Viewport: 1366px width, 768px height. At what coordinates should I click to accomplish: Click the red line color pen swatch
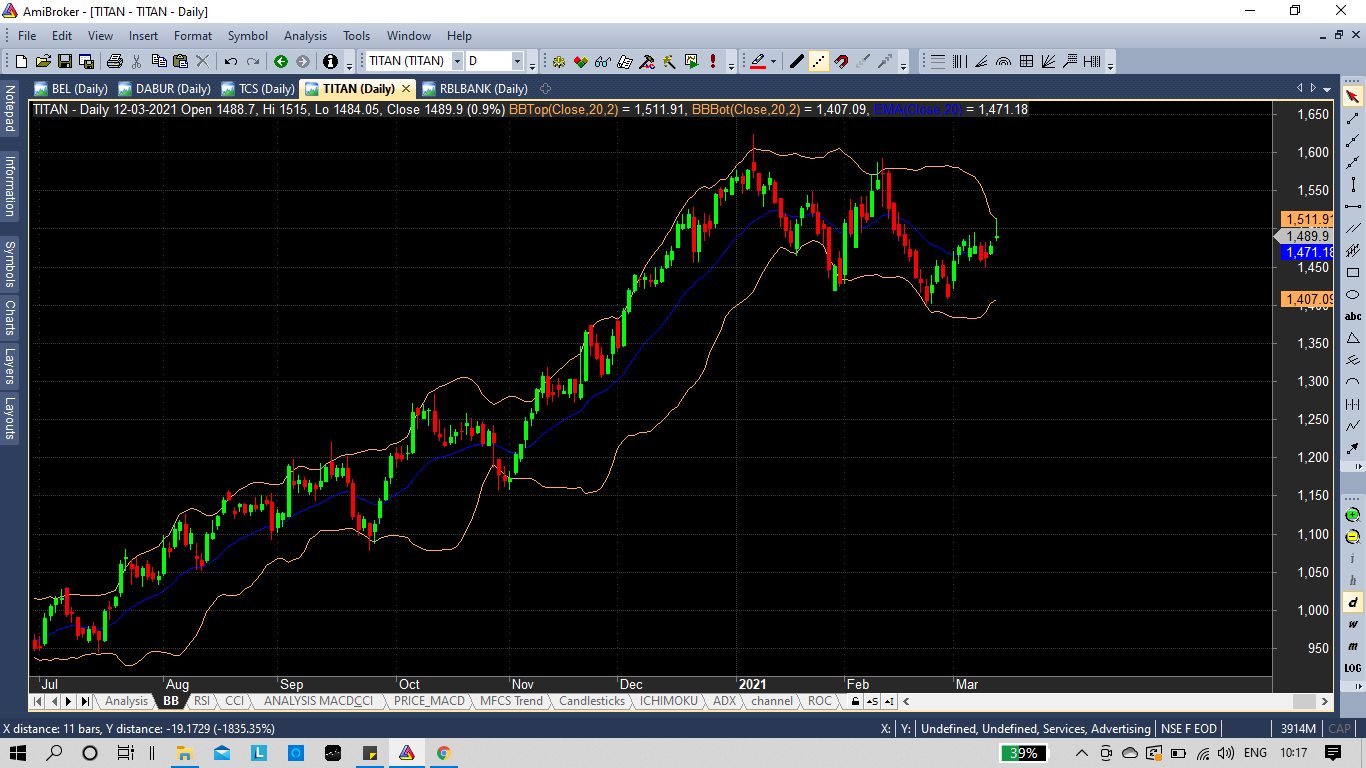tap(757, 61)
